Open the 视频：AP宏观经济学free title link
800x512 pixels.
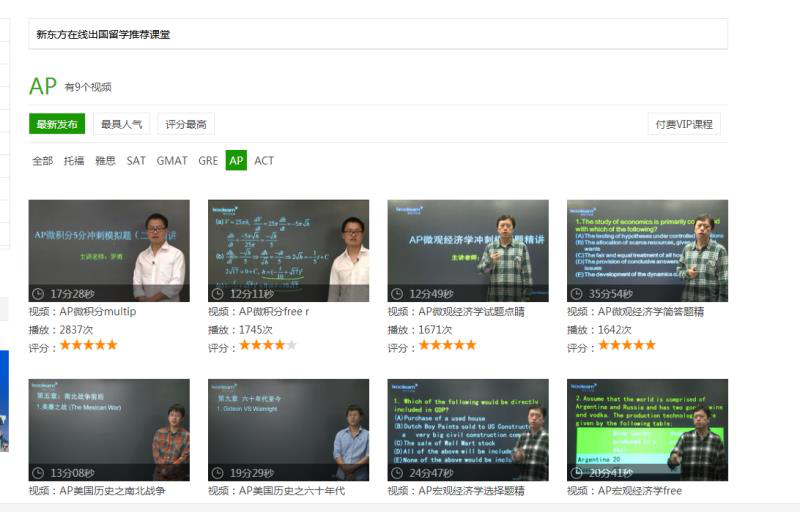point(624,491)
